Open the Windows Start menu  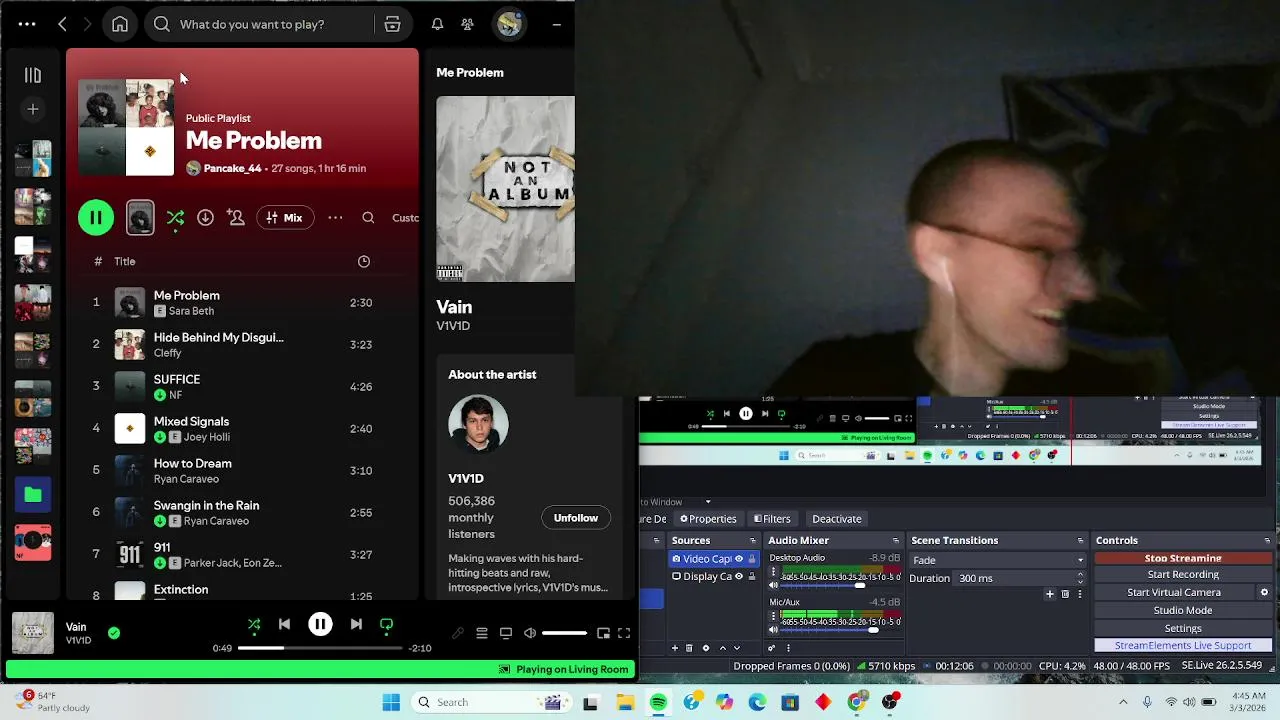(391, 702)
